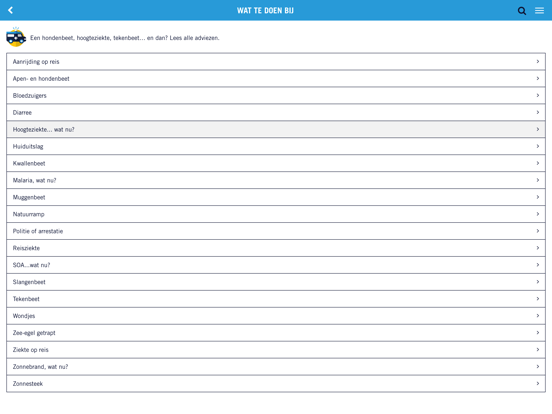The width and height of the screenshot is (552, 414).
Task: Click the intro text about hondenbeet and hoogteziekte
Action: pyautogui.click(x=125, y=38)
